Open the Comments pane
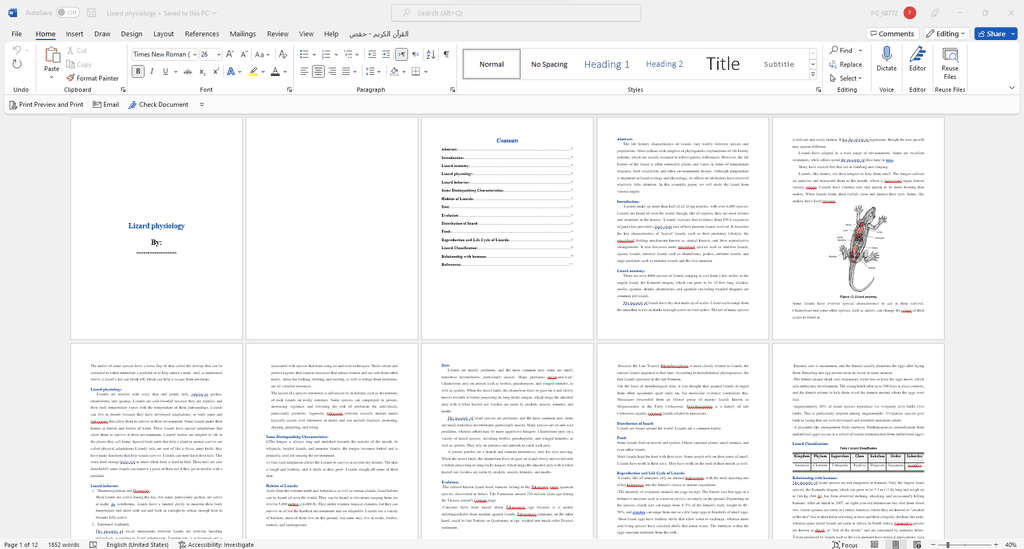This screenshot has width=1024, height=549. [892, 33]
